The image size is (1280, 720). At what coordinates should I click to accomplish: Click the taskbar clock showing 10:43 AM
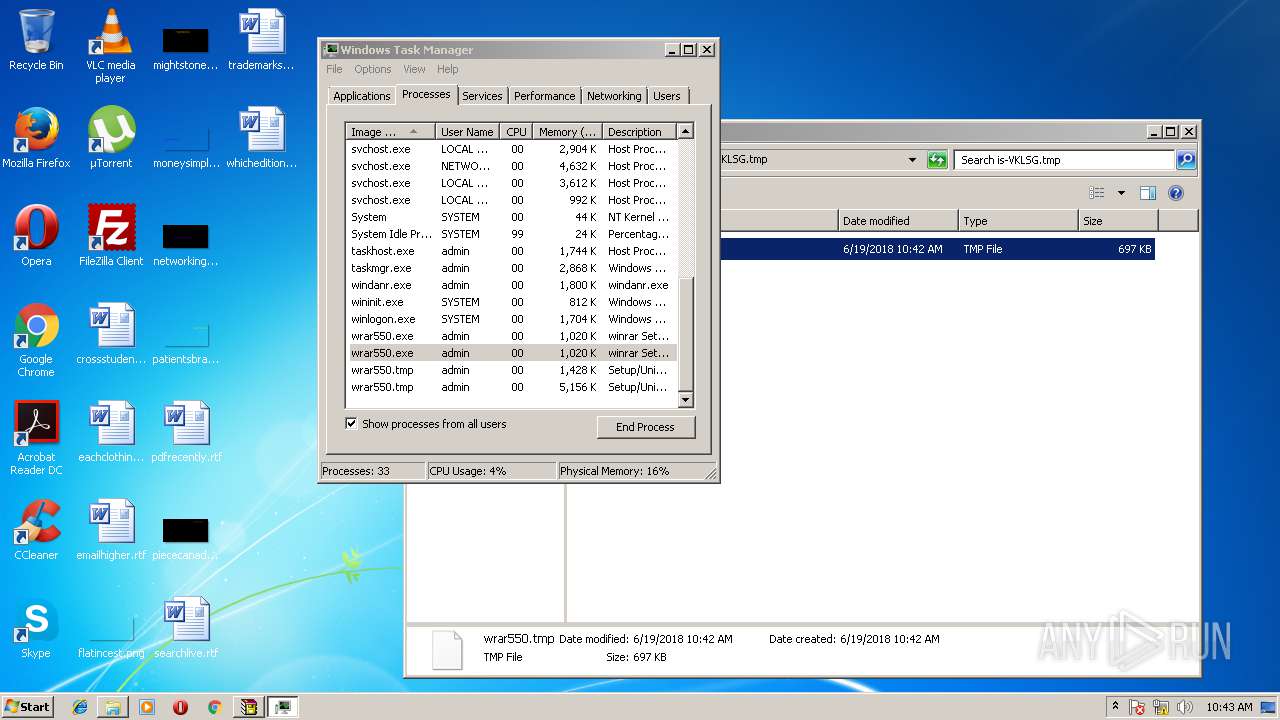[1228, 707]
